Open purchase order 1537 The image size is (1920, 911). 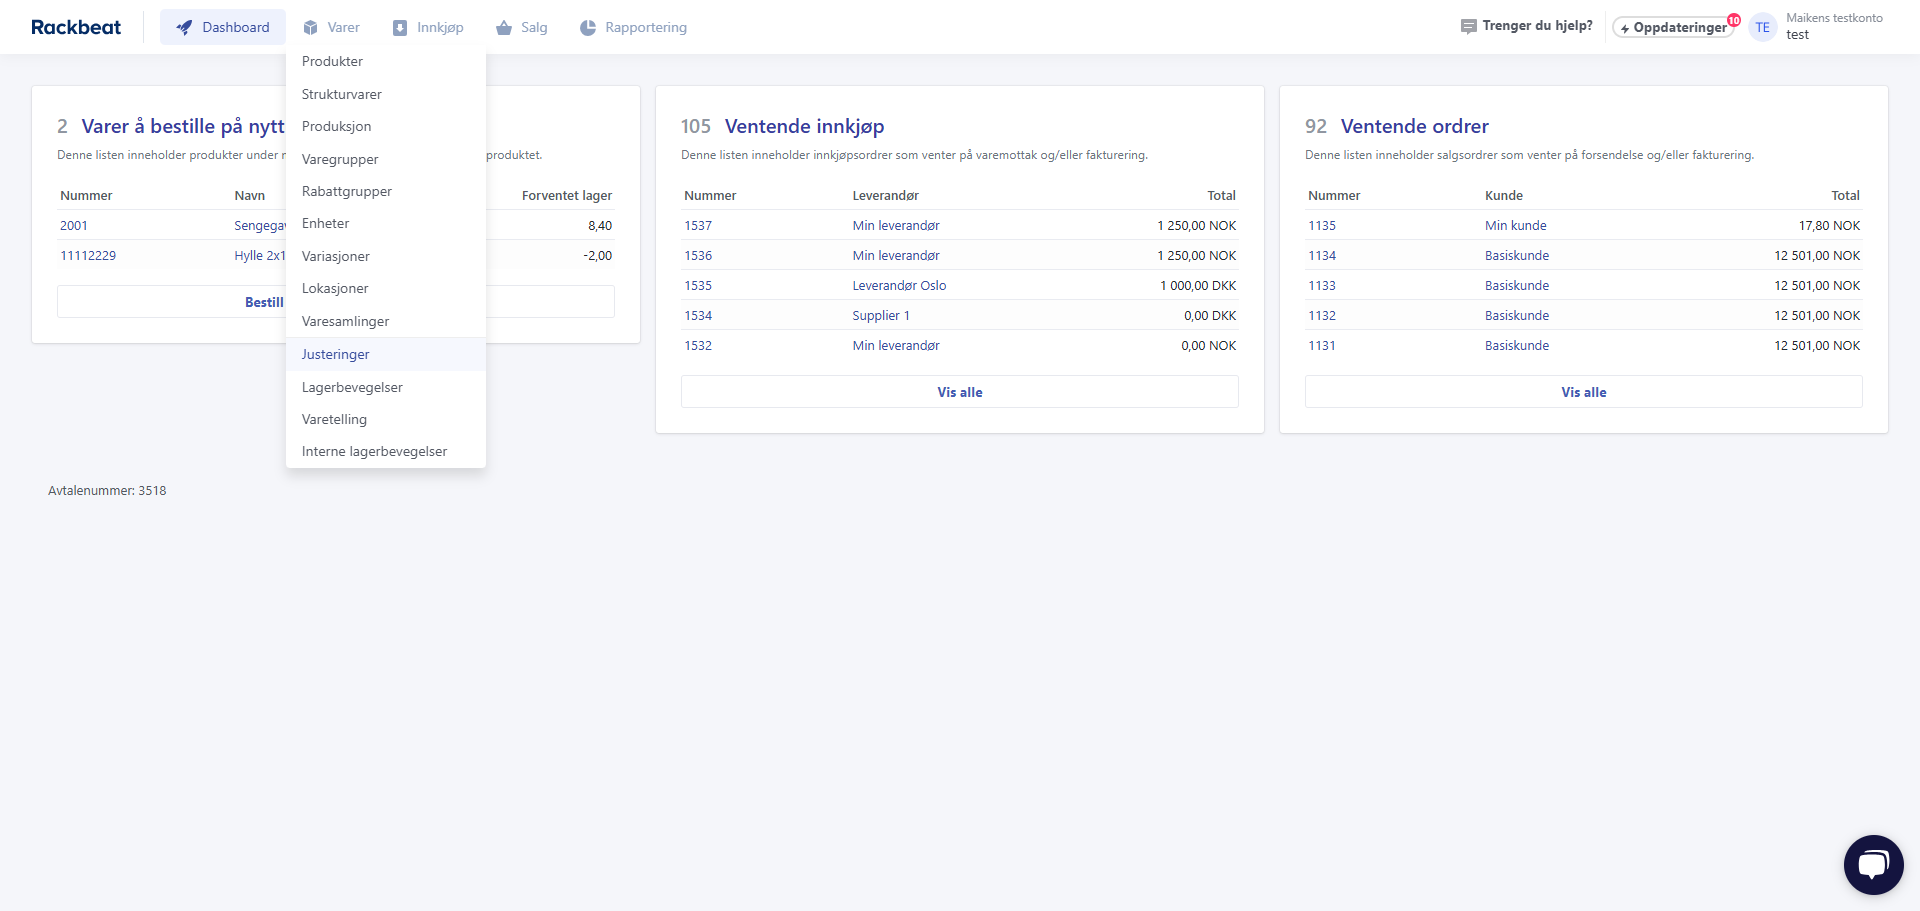(x=698, y=226)
